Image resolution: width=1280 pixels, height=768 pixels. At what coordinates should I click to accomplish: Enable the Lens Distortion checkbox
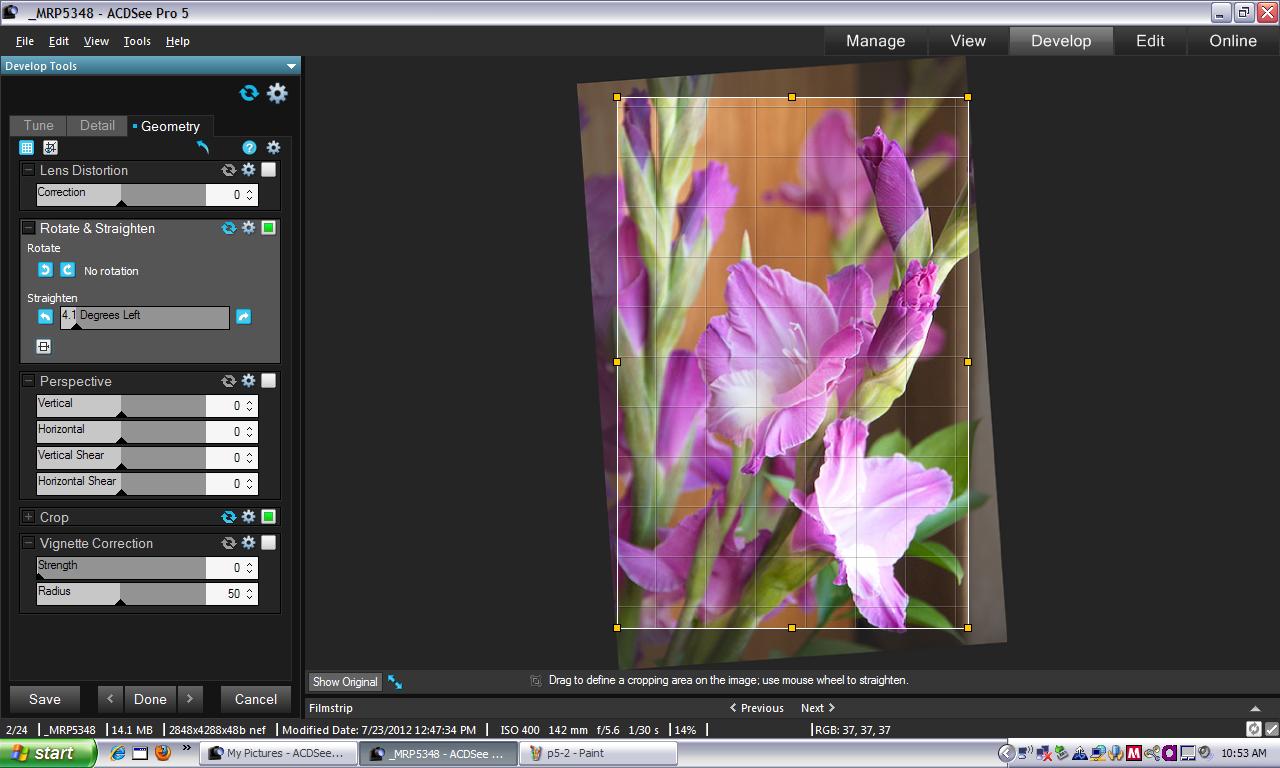268,170
